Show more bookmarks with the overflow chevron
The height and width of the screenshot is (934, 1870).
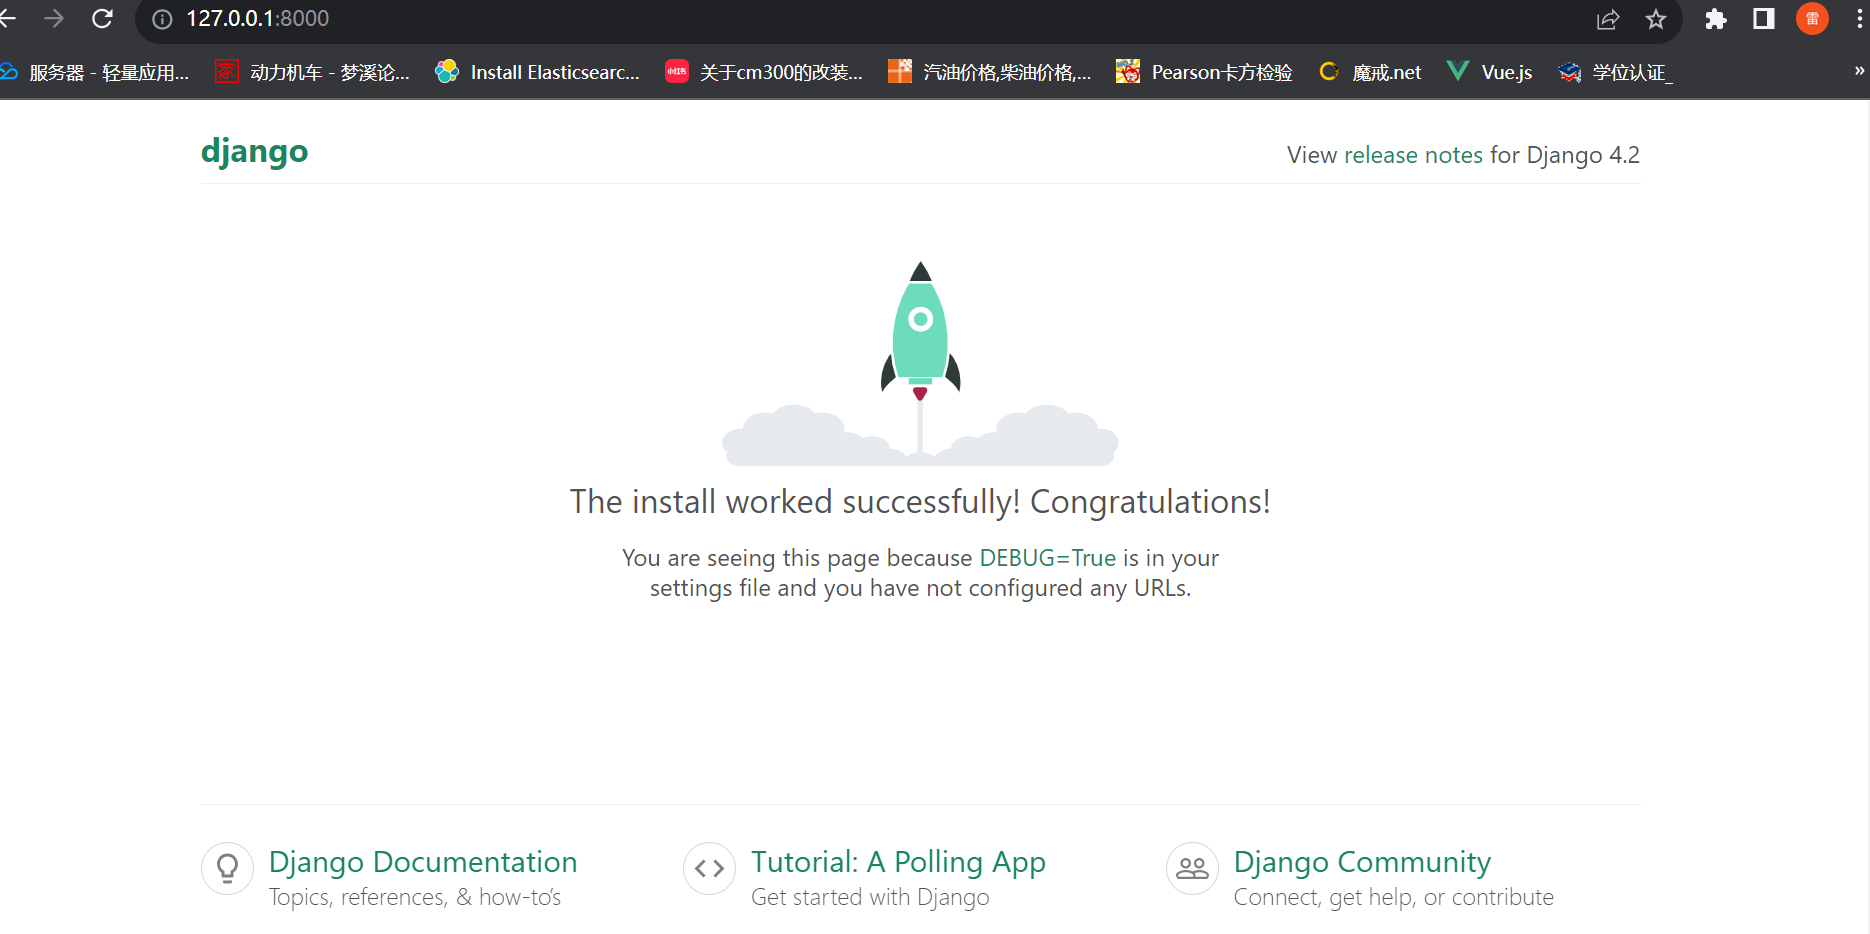[1859, 71]
